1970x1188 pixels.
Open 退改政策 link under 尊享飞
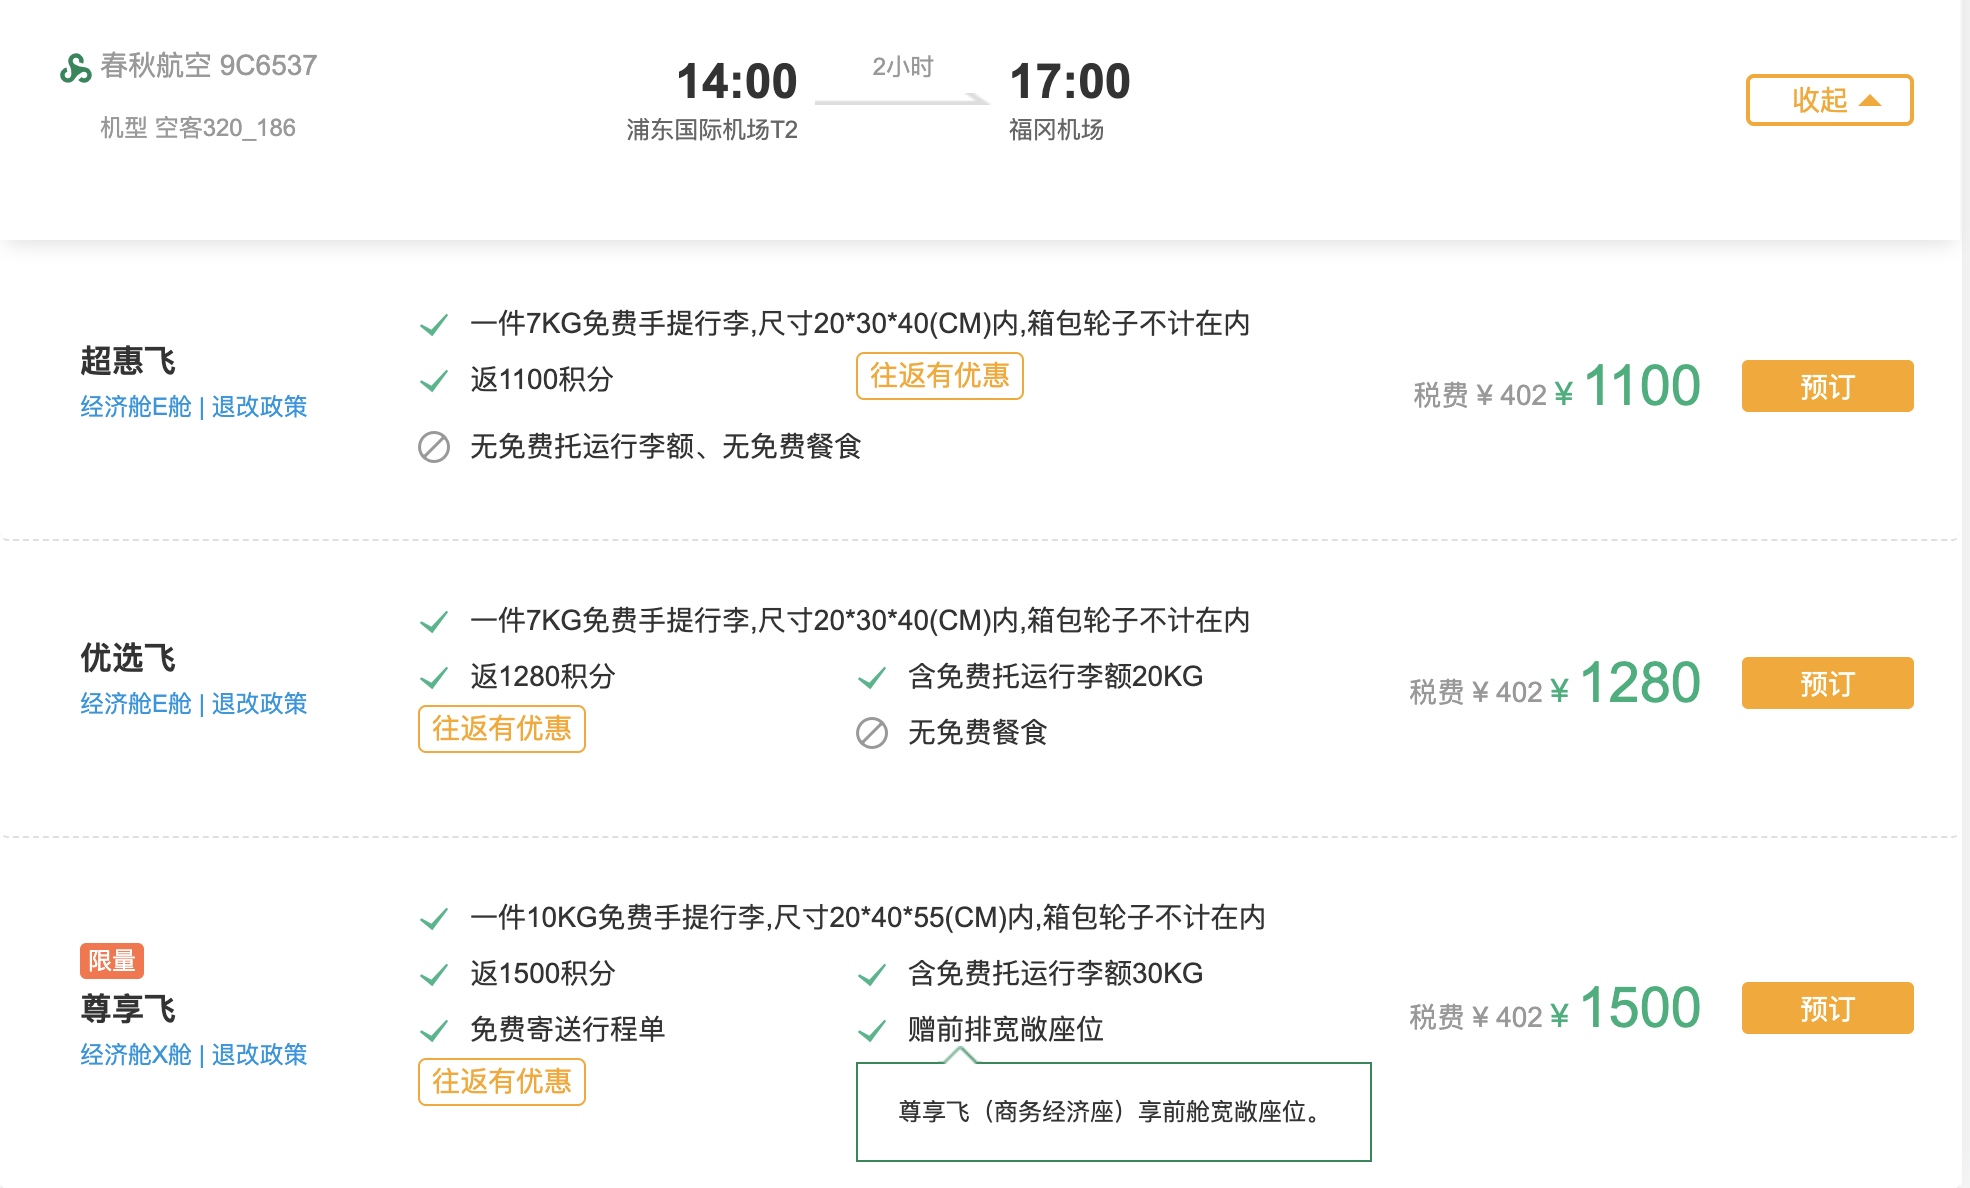click(x=259, y=1055)
